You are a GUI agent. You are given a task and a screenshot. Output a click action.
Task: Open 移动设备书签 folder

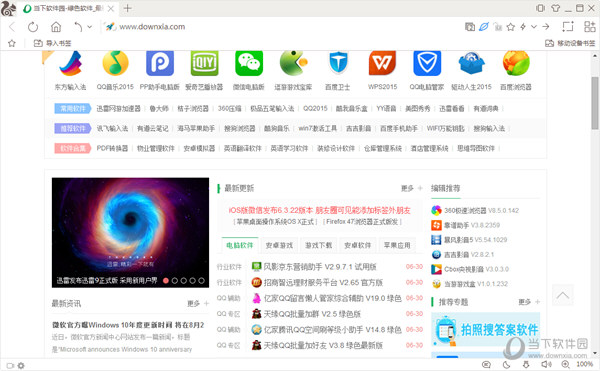tap(570, 43)
